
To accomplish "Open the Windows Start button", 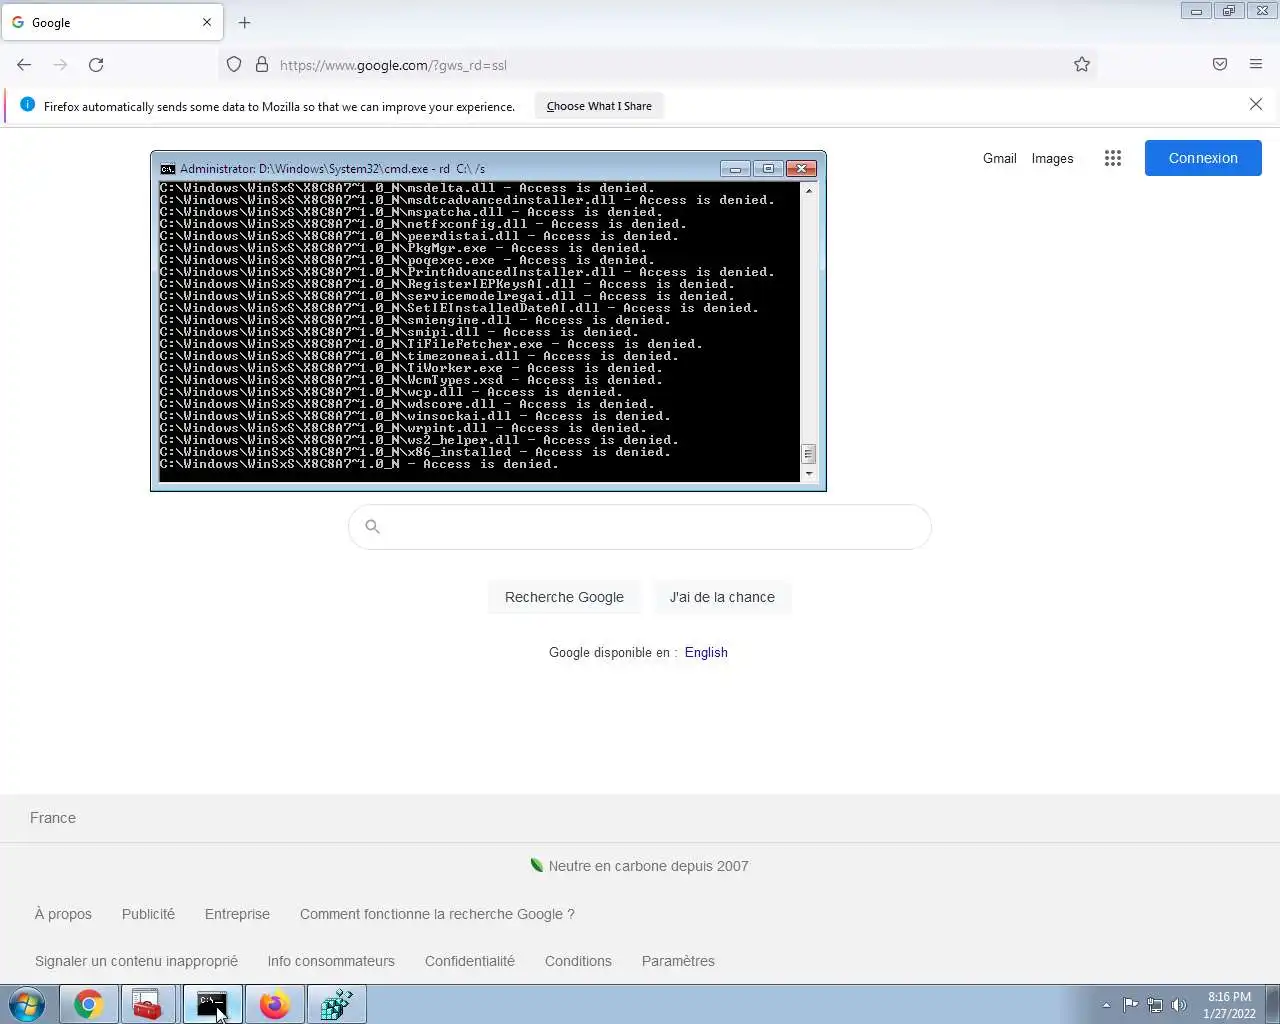I will click(x=27, y=1004).
